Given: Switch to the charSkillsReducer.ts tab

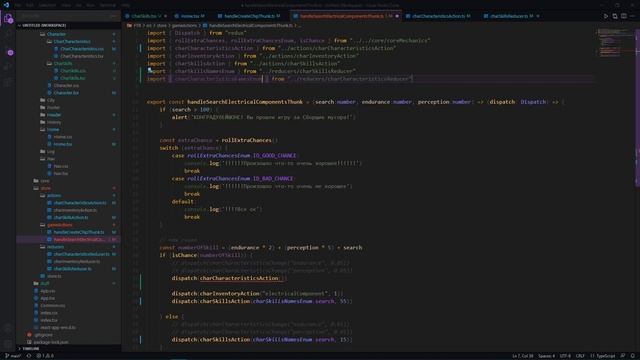Looking at the screenshot, I should click(509, 16).
